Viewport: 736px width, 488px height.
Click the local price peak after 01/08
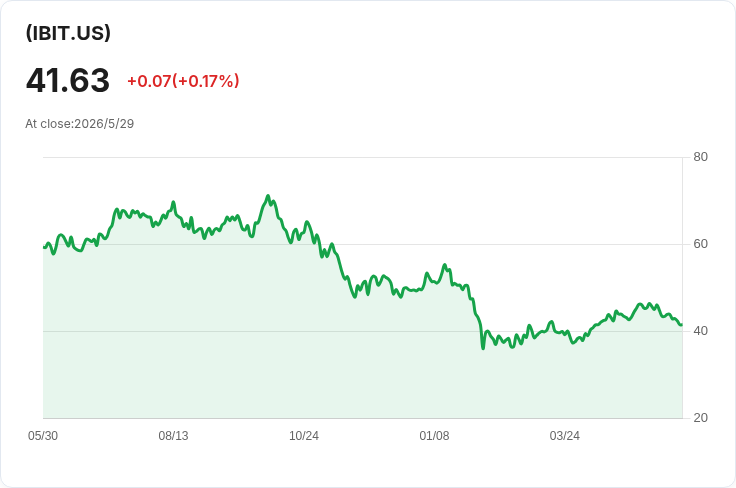click(x=445, y=265)
